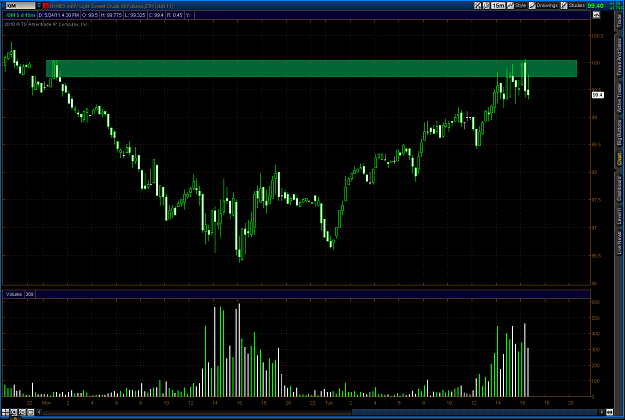Screen dimensions: 625x420
Task: Click the D: 5/24/11 4:30 PM readout
Action: [59, 15]
